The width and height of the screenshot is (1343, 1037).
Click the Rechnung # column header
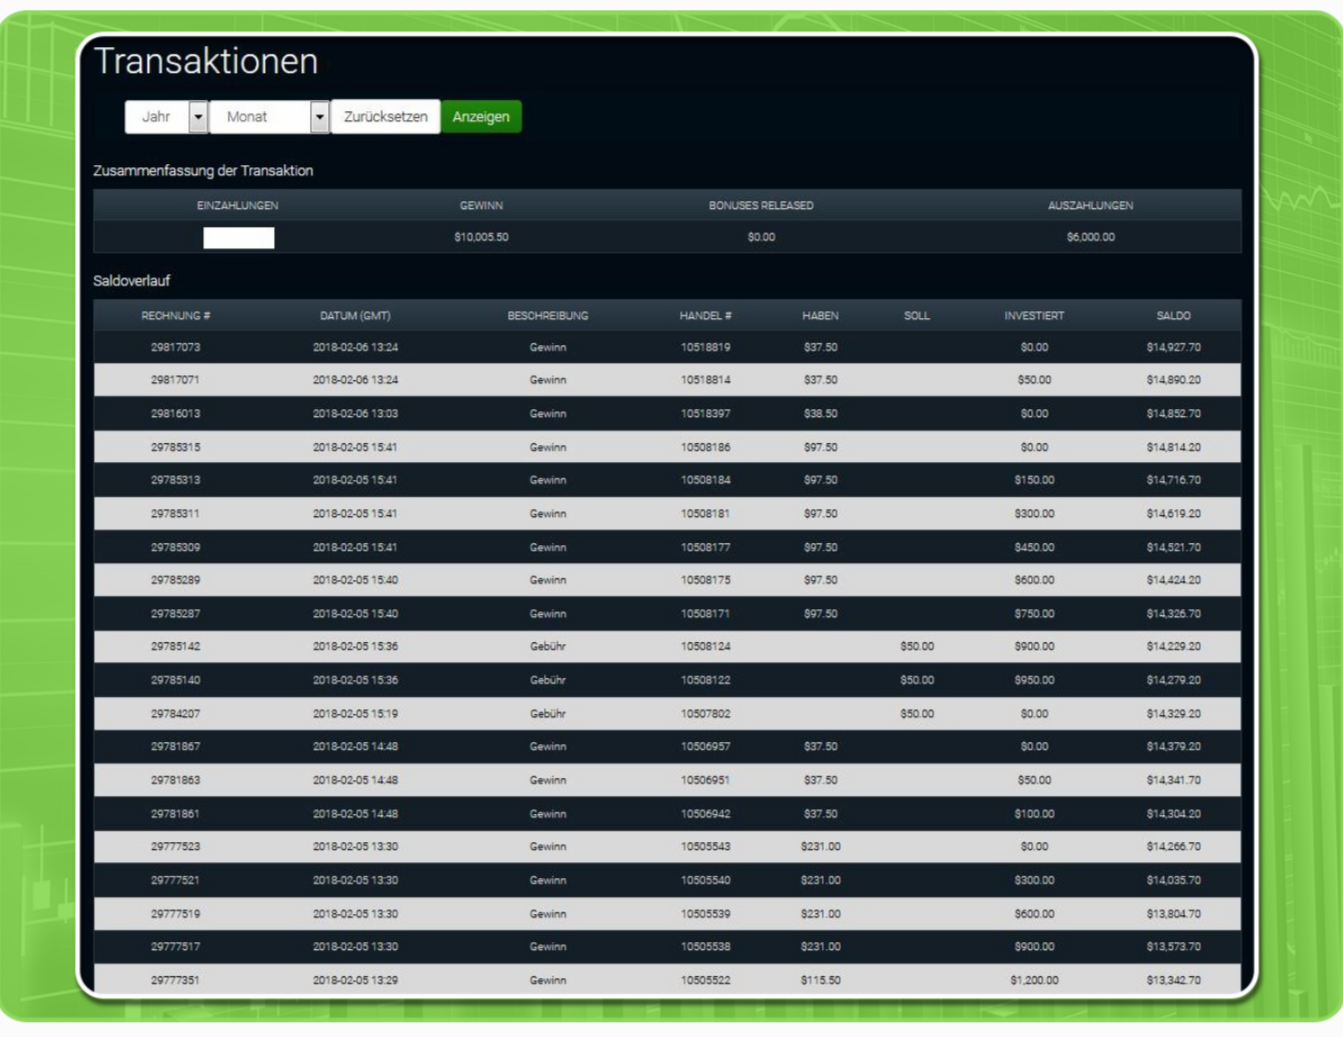click(176, 316)
